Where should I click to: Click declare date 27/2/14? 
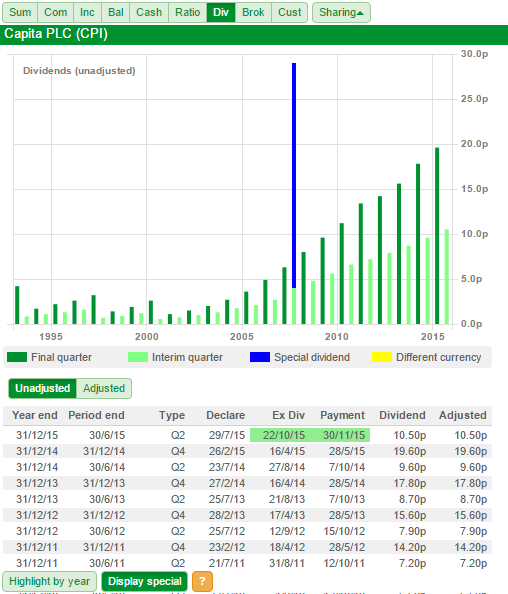pos(227,483)
